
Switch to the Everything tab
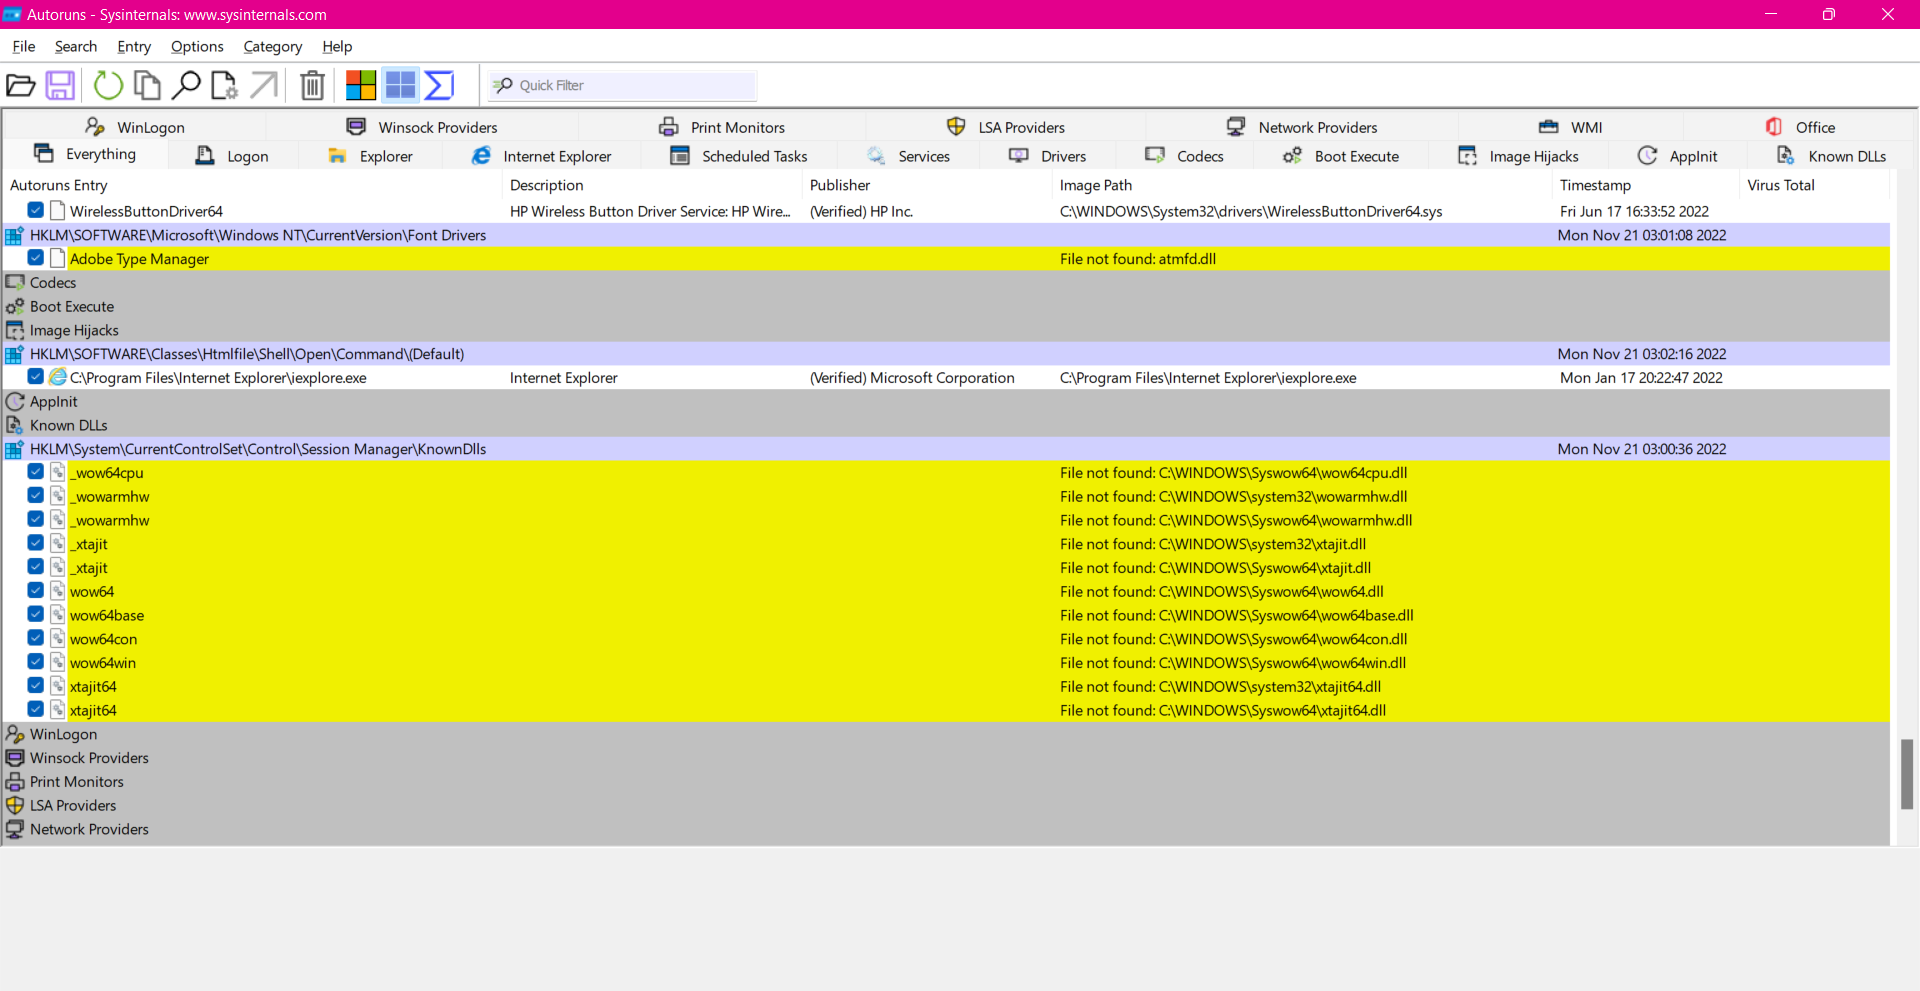85,154
